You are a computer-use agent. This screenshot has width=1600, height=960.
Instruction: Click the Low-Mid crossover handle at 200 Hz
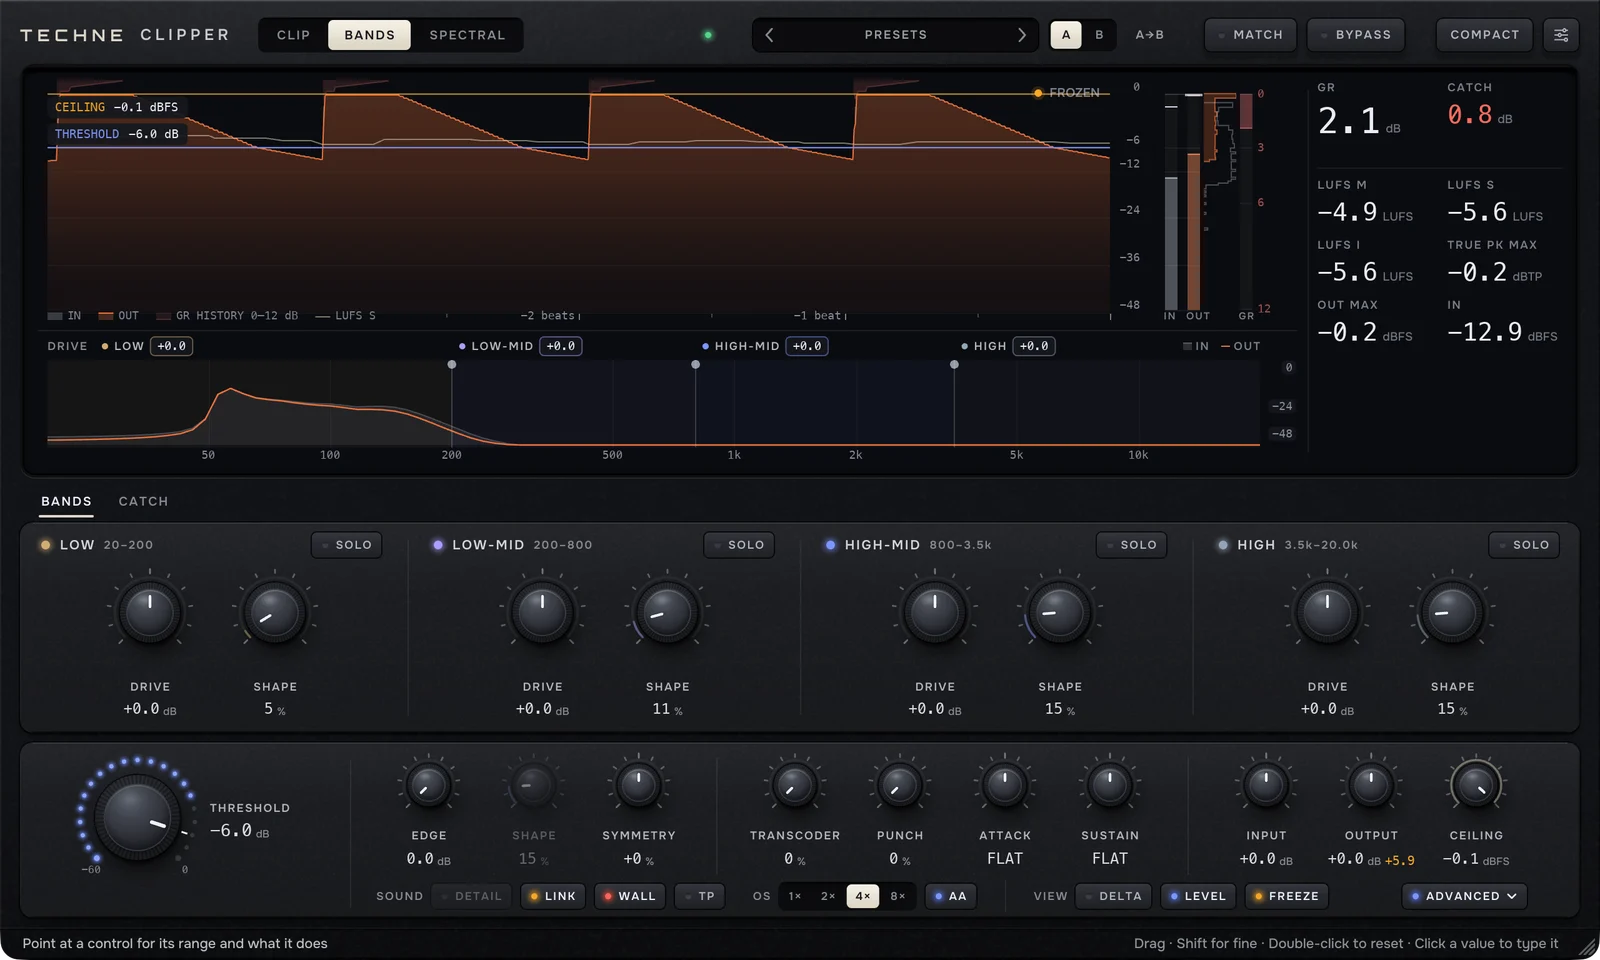(452, 365)
